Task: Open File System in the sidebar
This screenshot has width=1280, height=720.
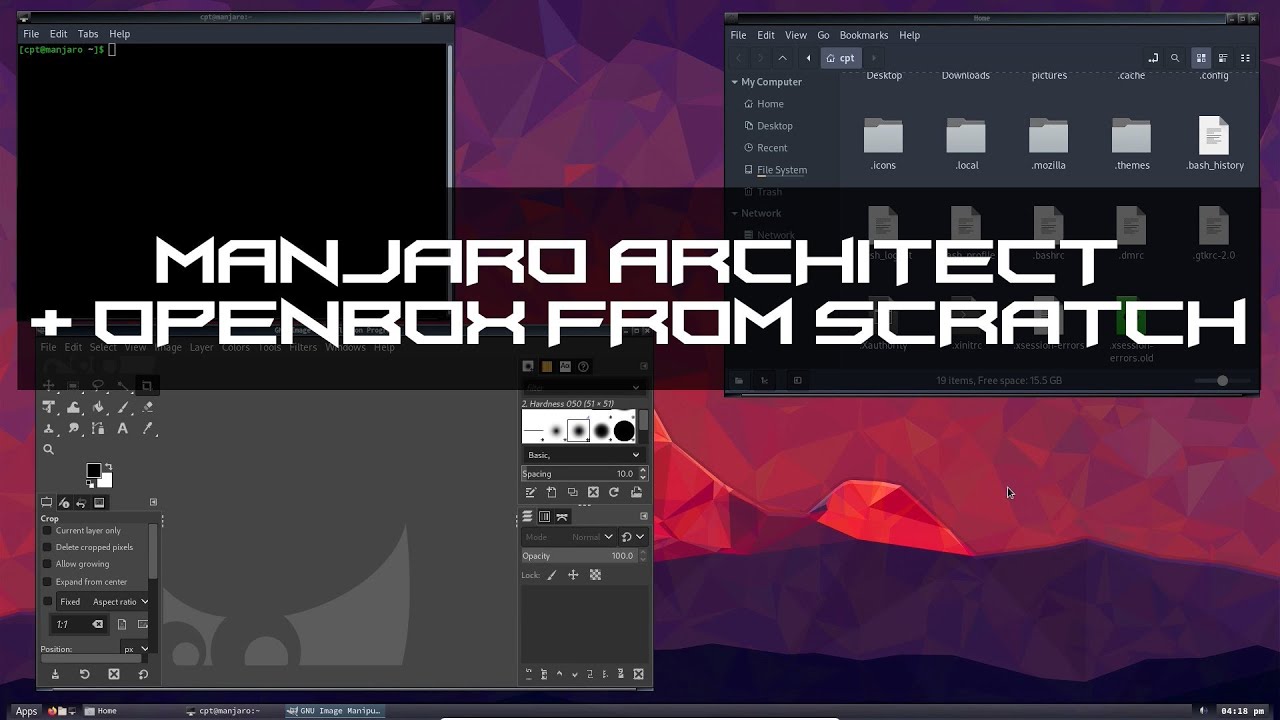Action: pos(782,170)
